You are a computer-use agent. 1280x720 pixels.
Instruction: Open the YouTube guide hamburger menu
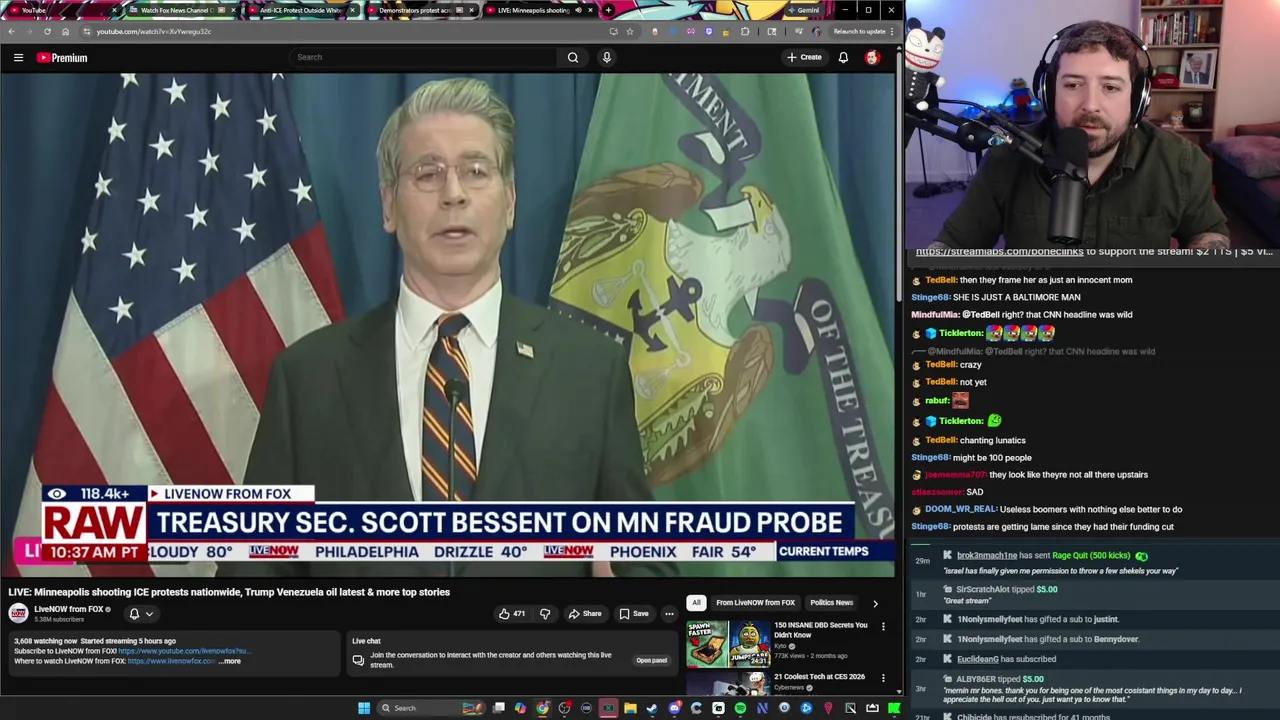[x=18, y=58]
